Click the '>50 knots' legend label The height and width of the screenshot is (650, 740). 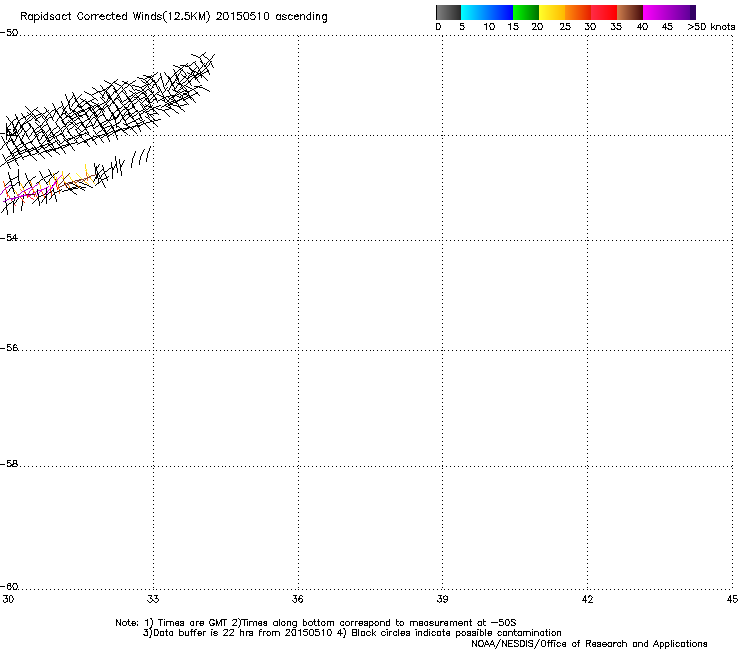[711, 27]
